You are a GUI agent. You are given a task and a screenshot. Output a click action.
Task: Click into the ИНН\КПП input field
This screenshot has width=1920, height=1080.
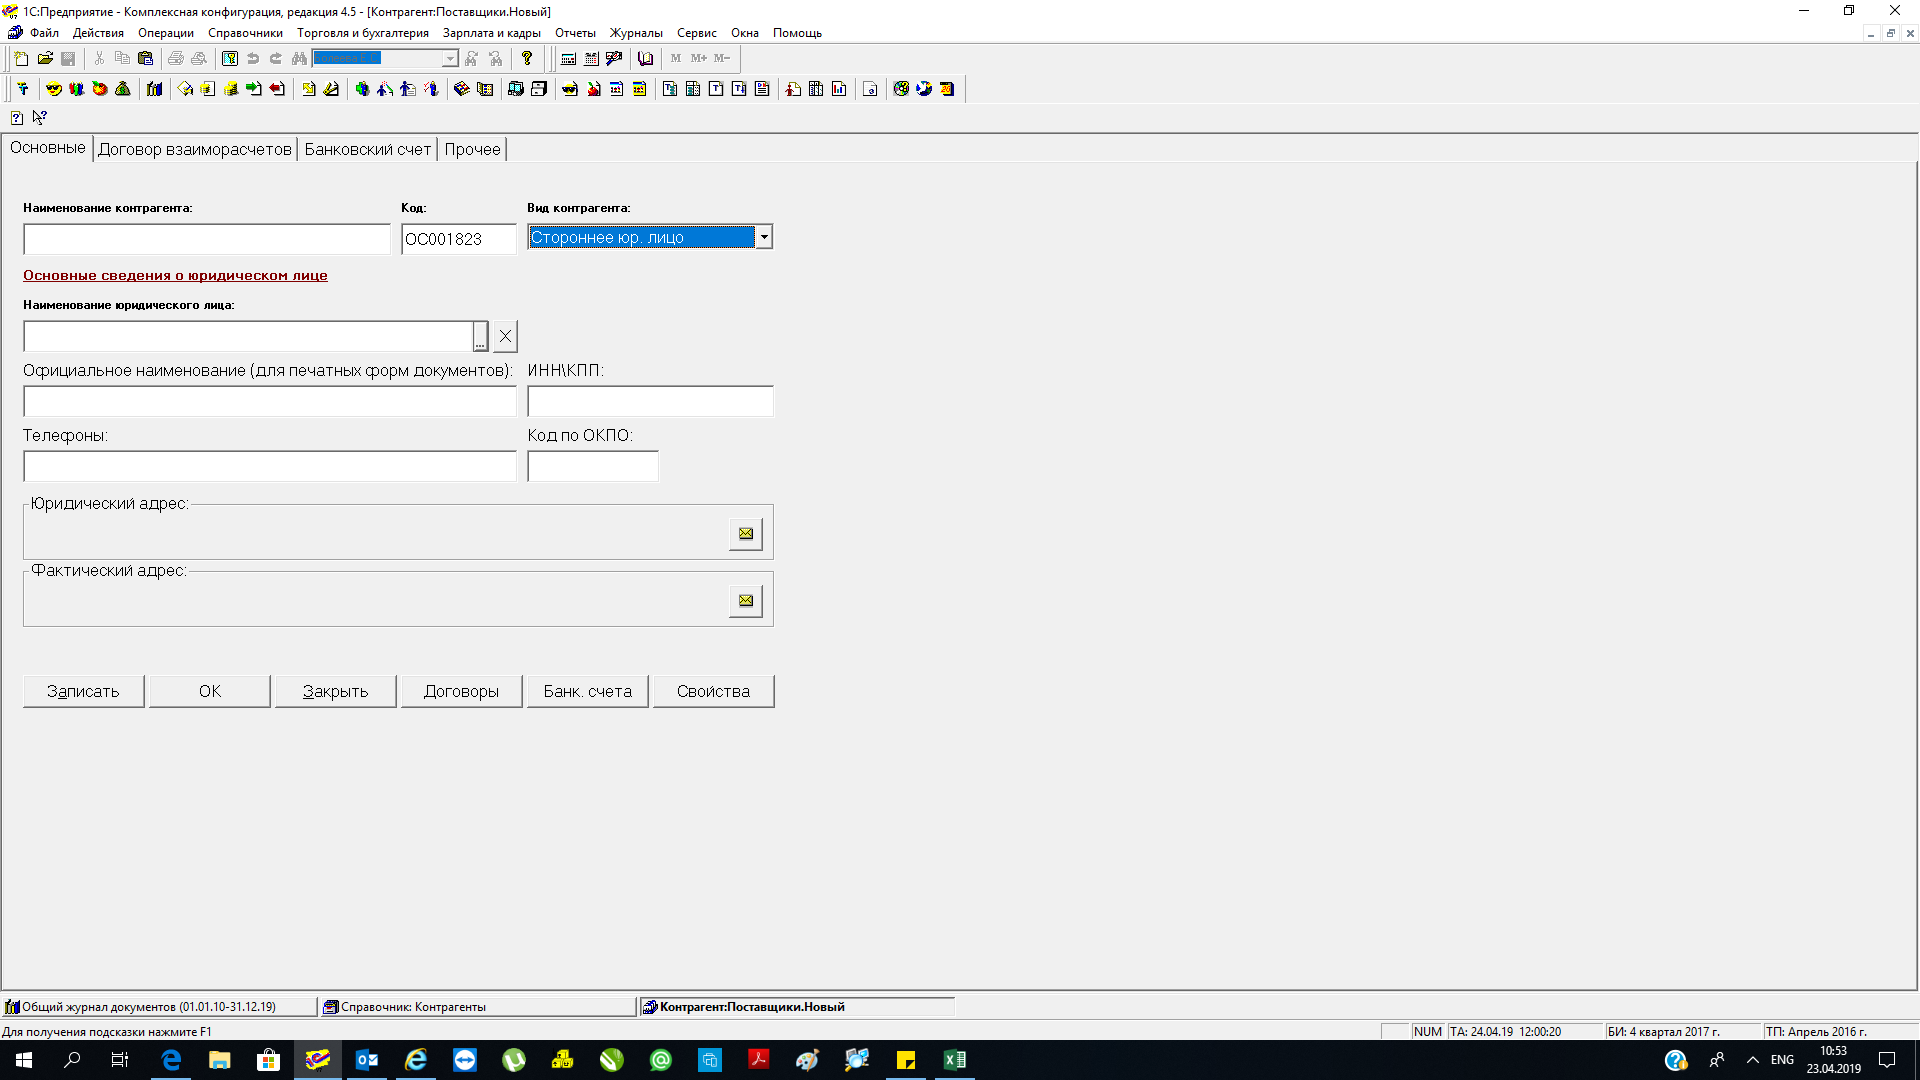tap(650, 402)
